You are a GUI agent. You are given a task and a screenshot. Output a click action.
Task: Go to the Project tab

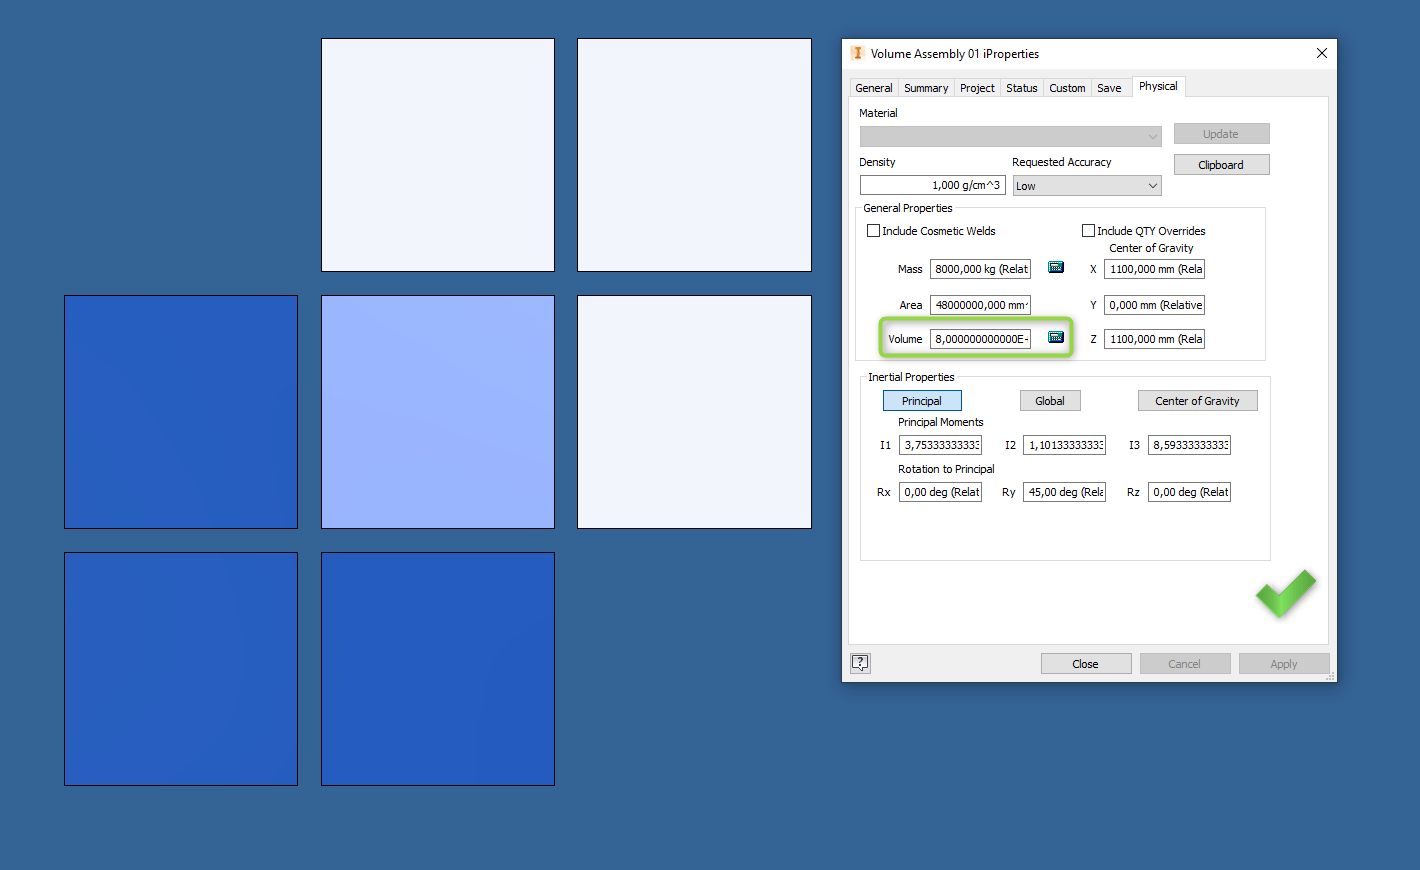[977, 88]
